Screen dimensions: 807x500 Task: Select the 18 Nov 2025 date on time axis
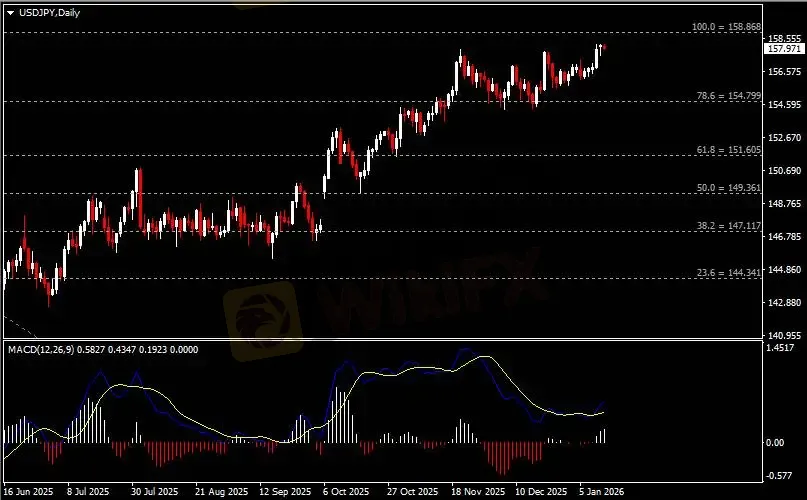click(x=478, y=492)
